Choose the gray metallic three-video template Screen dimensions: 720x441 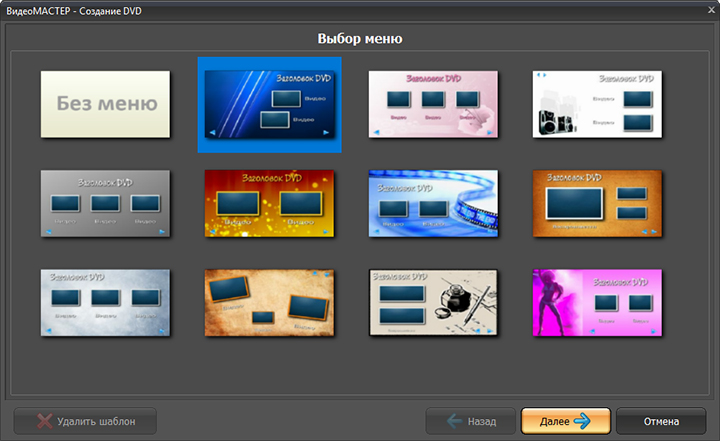(105, 204)
